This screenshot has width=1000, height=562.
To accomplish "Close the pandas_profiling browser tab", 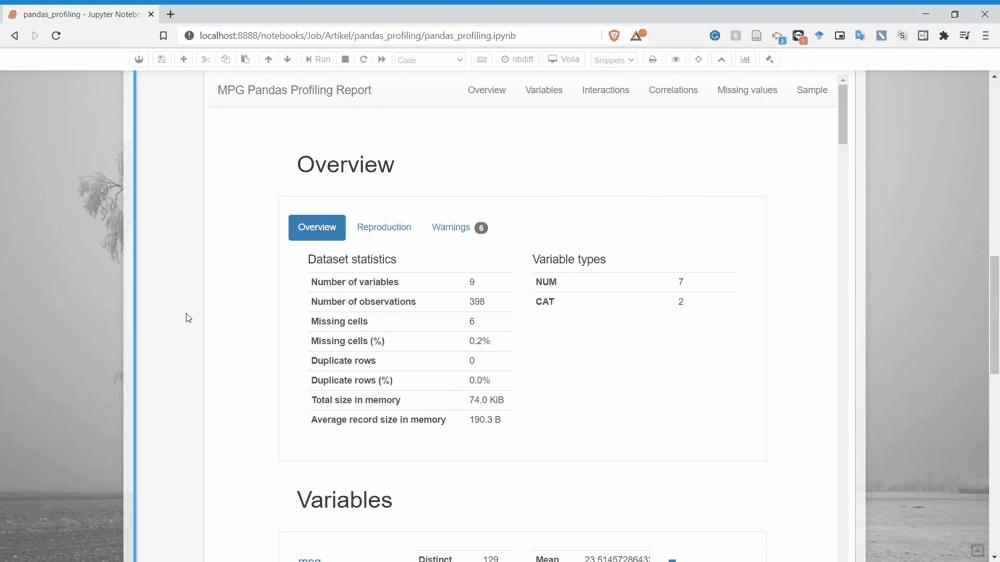I will point(151,14).
